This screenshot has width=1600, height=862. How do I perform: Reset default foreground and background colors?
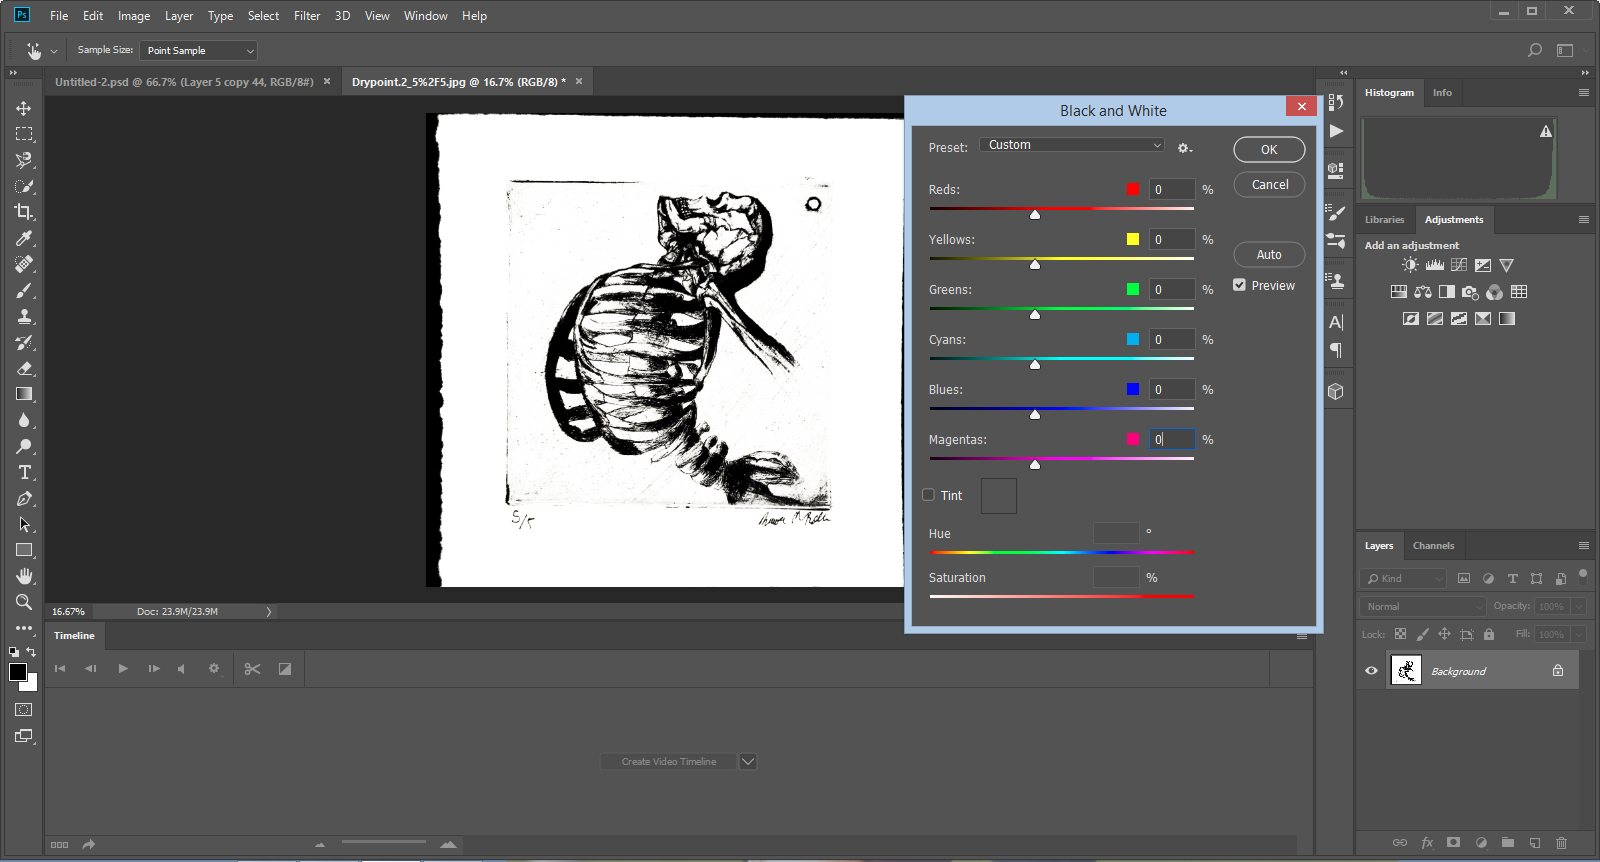click(x=14, y=652)
